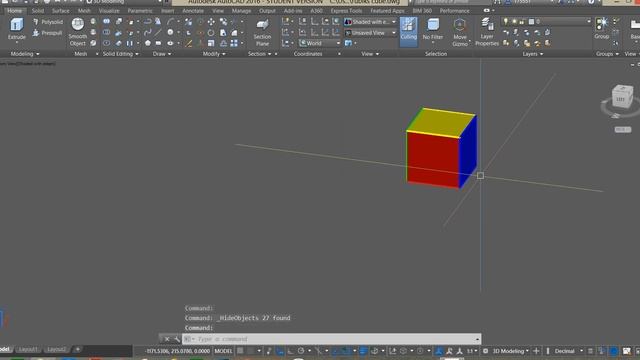Open the layer name dropdown

tap(588, 22)
